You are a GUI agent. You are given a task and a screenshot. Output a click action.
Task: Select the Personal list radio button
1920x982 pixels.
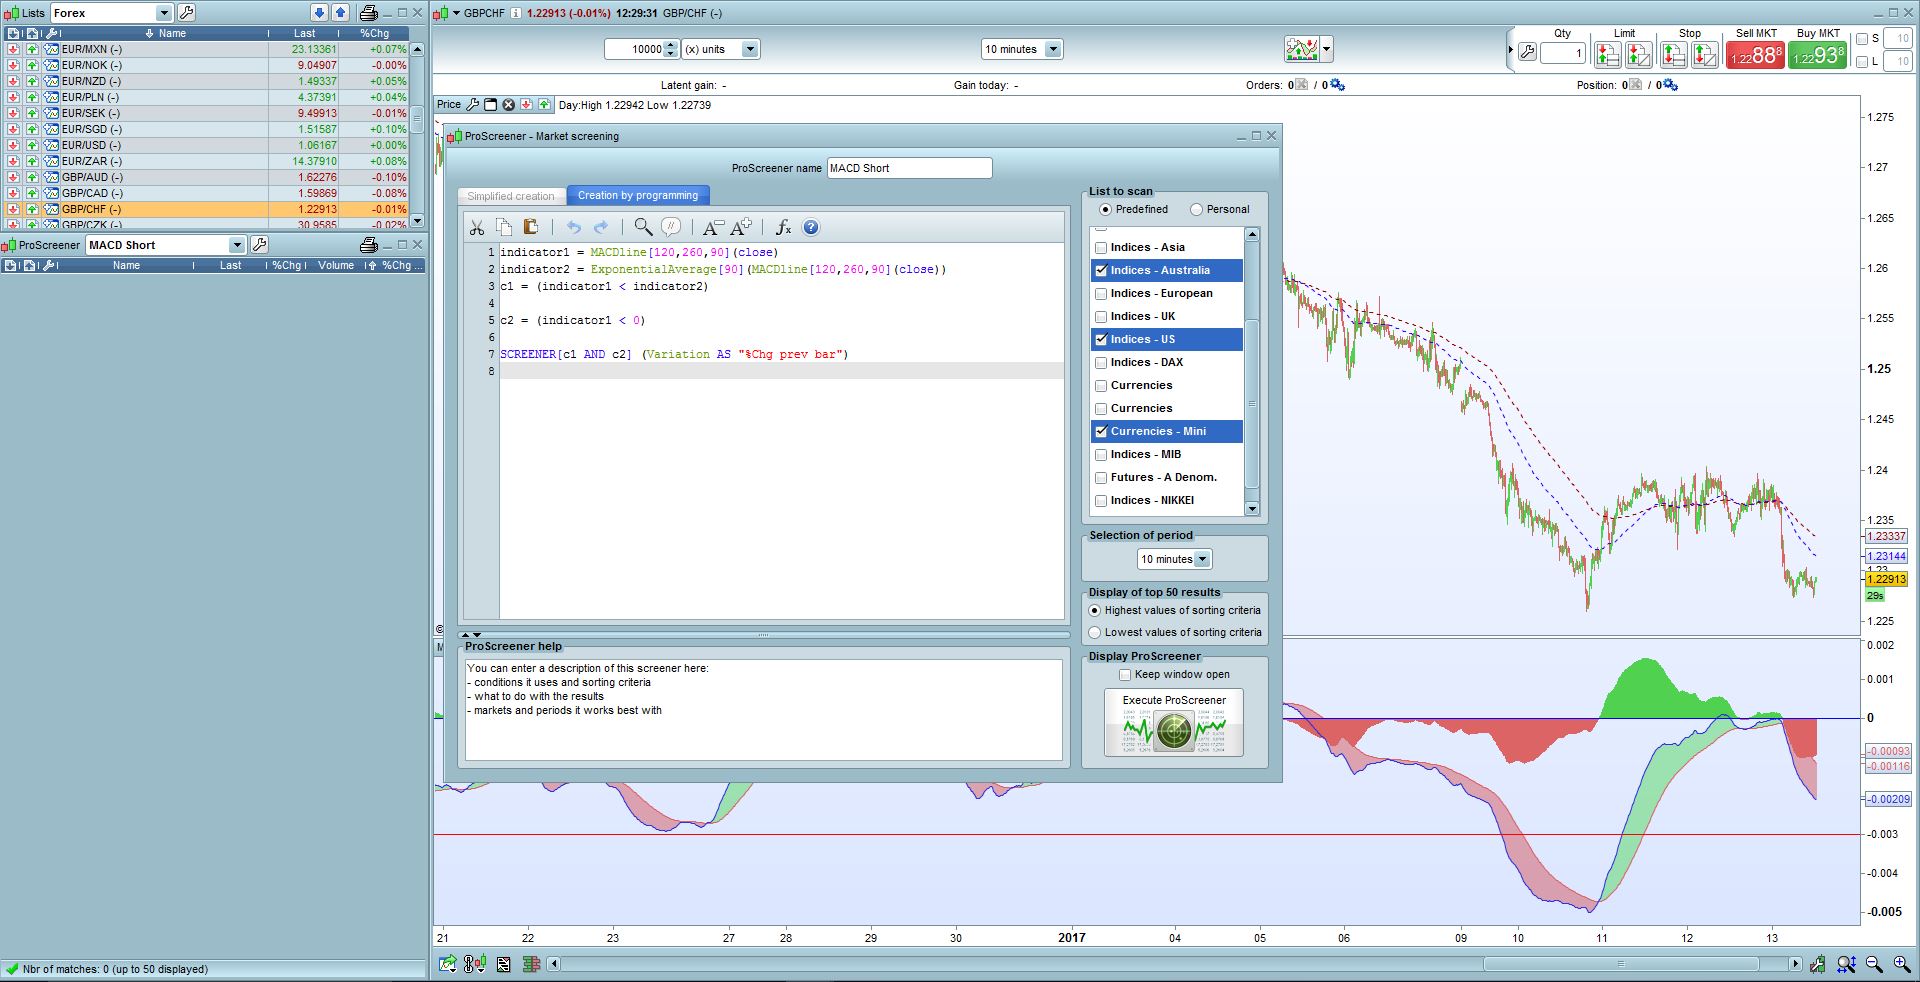(x=1196, y=210)
